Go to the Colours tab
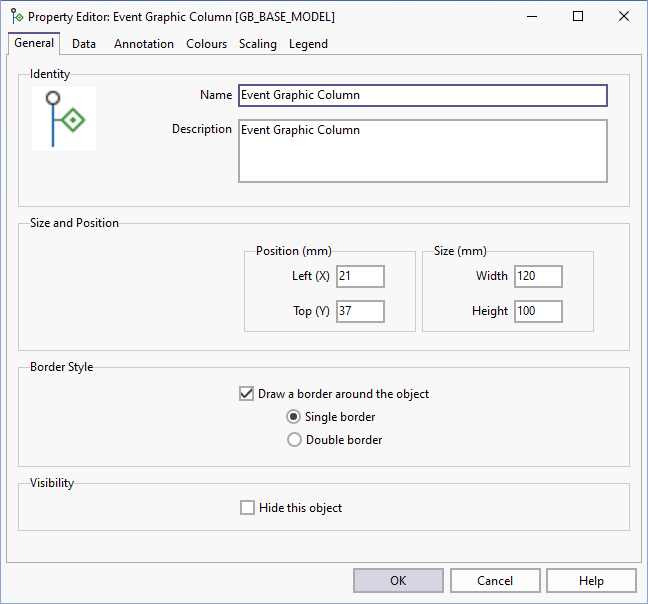The image size is (648, 604). point(206,44)
